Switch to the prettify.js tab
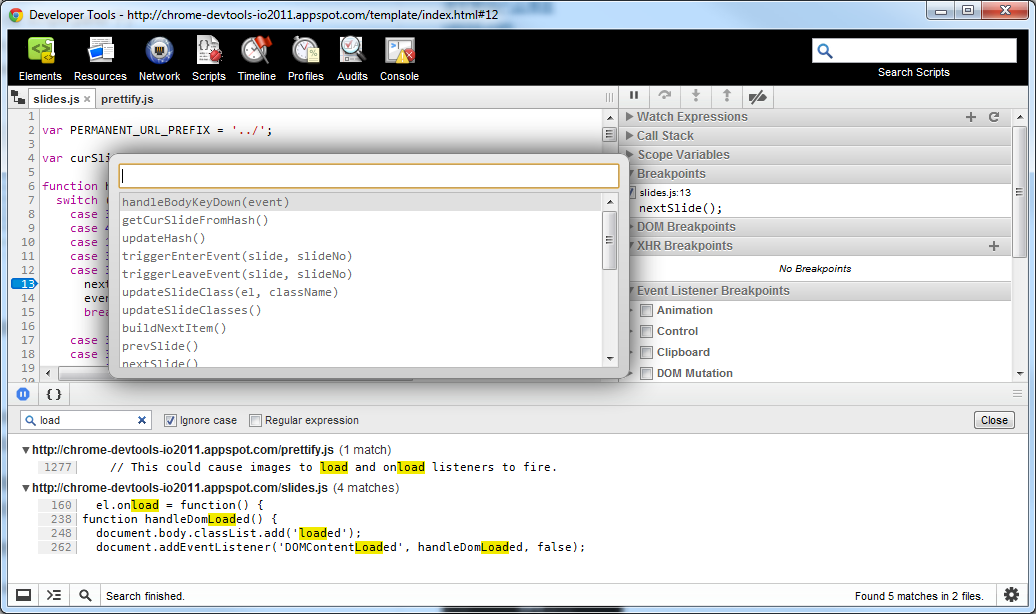 coord(128,99)
